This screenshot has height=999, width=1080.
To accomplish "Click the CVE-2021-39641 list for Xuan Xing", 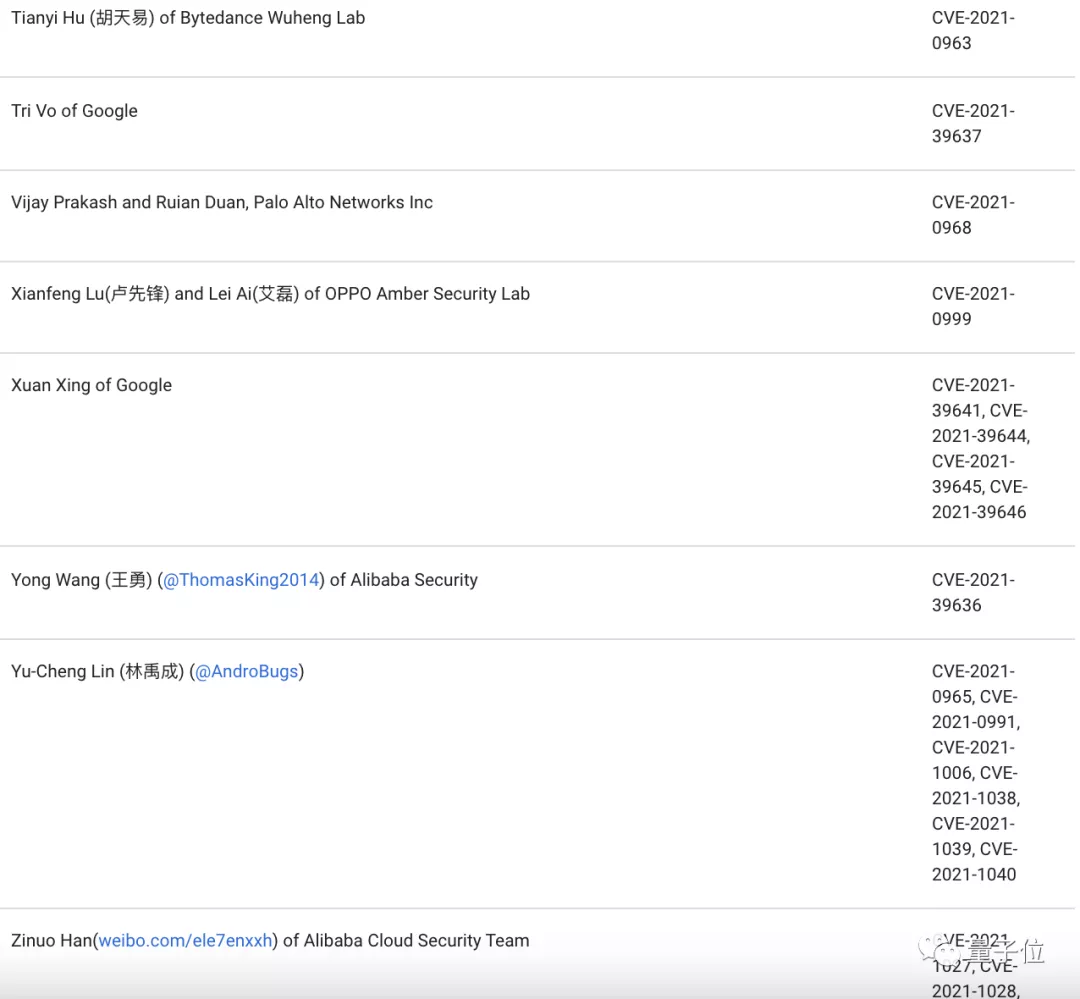I will click(x=979, y=448).
